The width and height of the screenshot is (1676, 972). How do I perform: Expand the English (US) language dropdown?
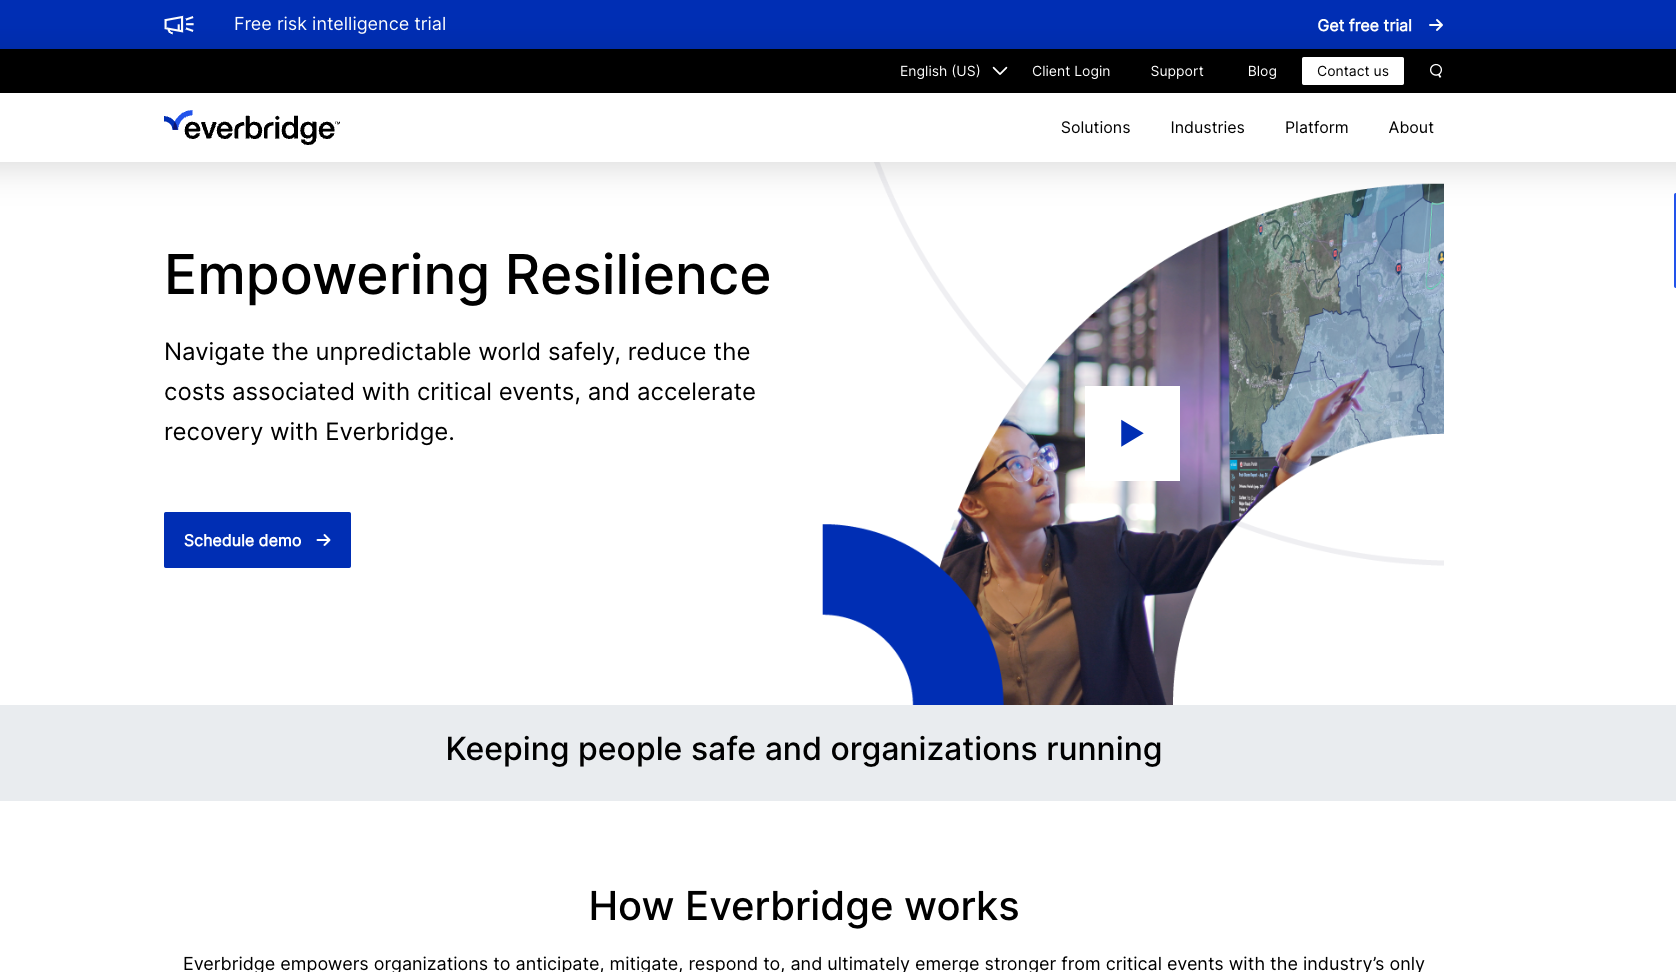[x=953, y=71]
